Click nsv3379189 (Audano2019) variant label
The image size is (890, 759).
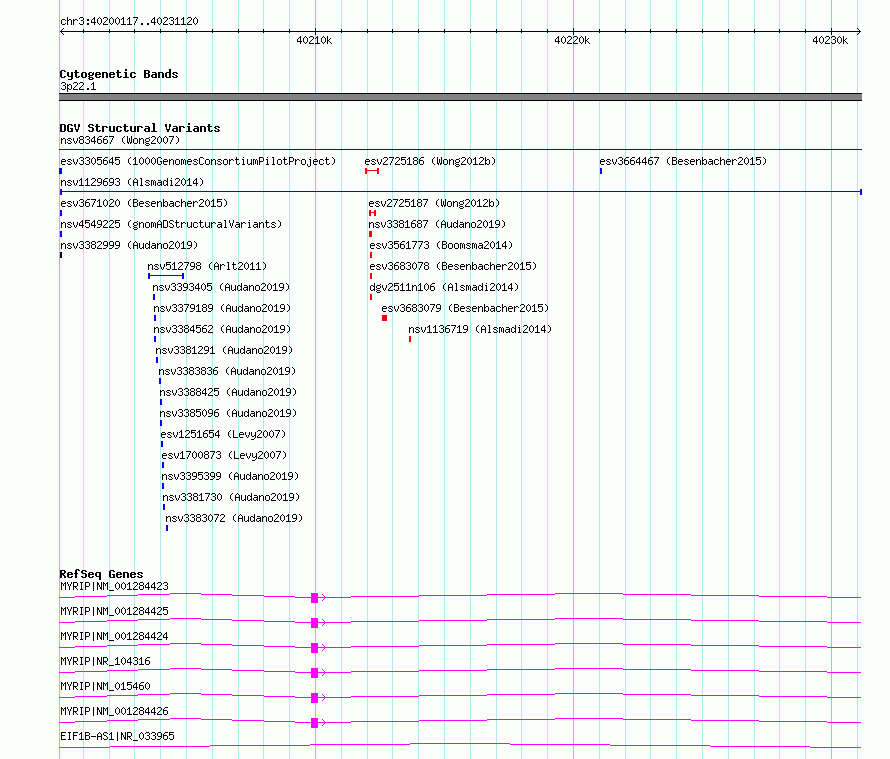[222, 308]
